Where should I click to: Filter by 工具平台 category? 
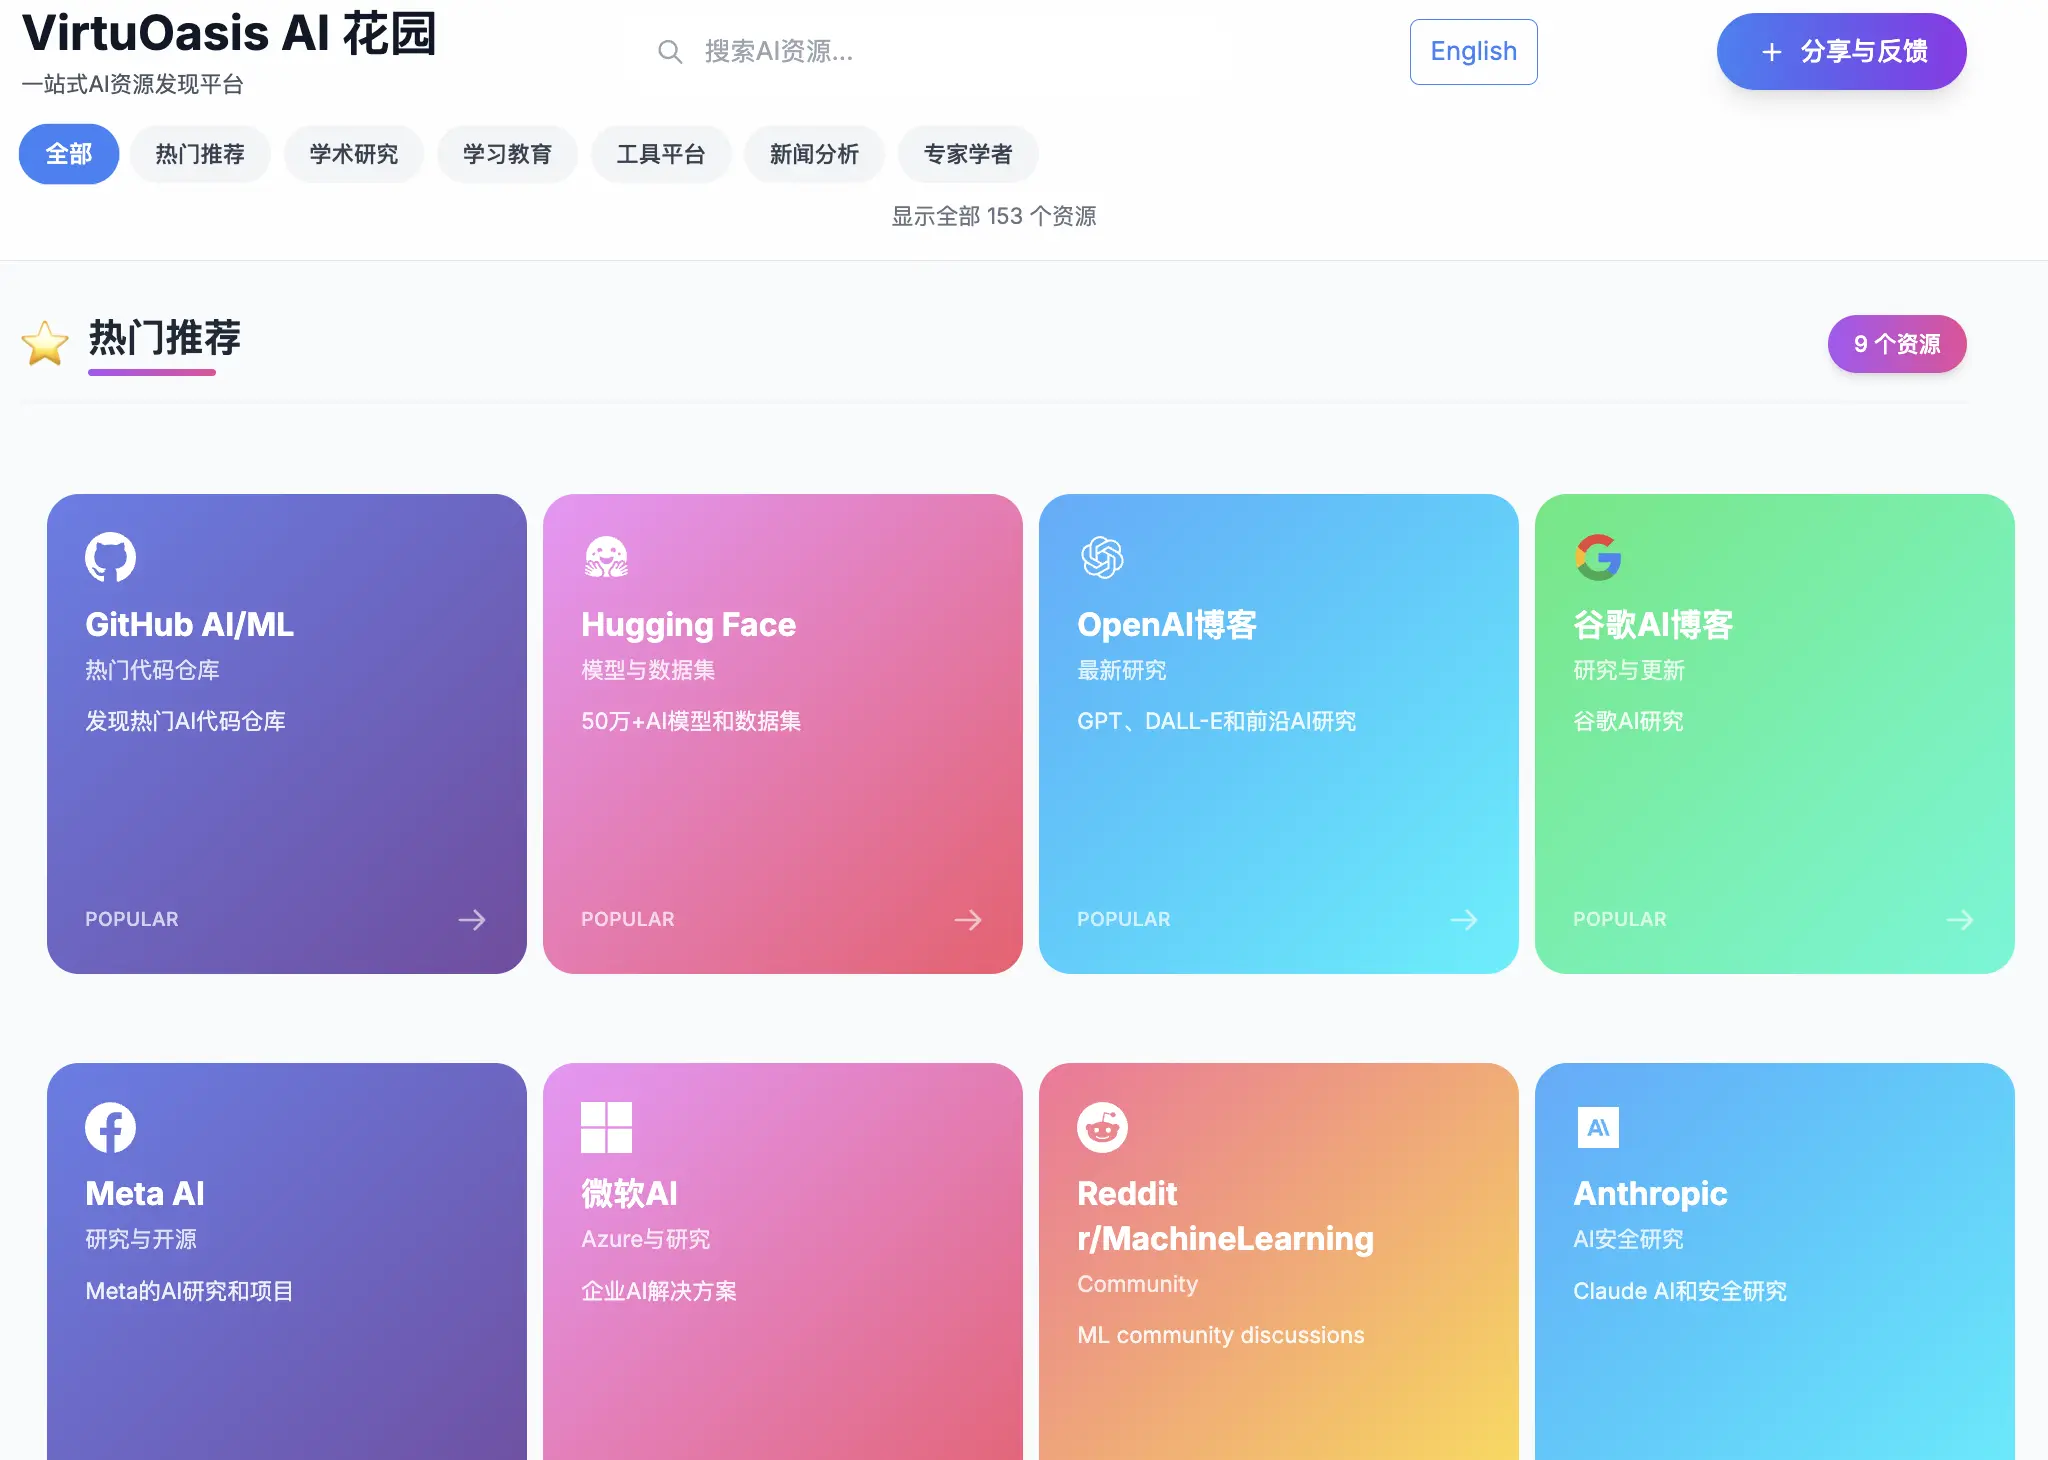[x=660, y=154]
